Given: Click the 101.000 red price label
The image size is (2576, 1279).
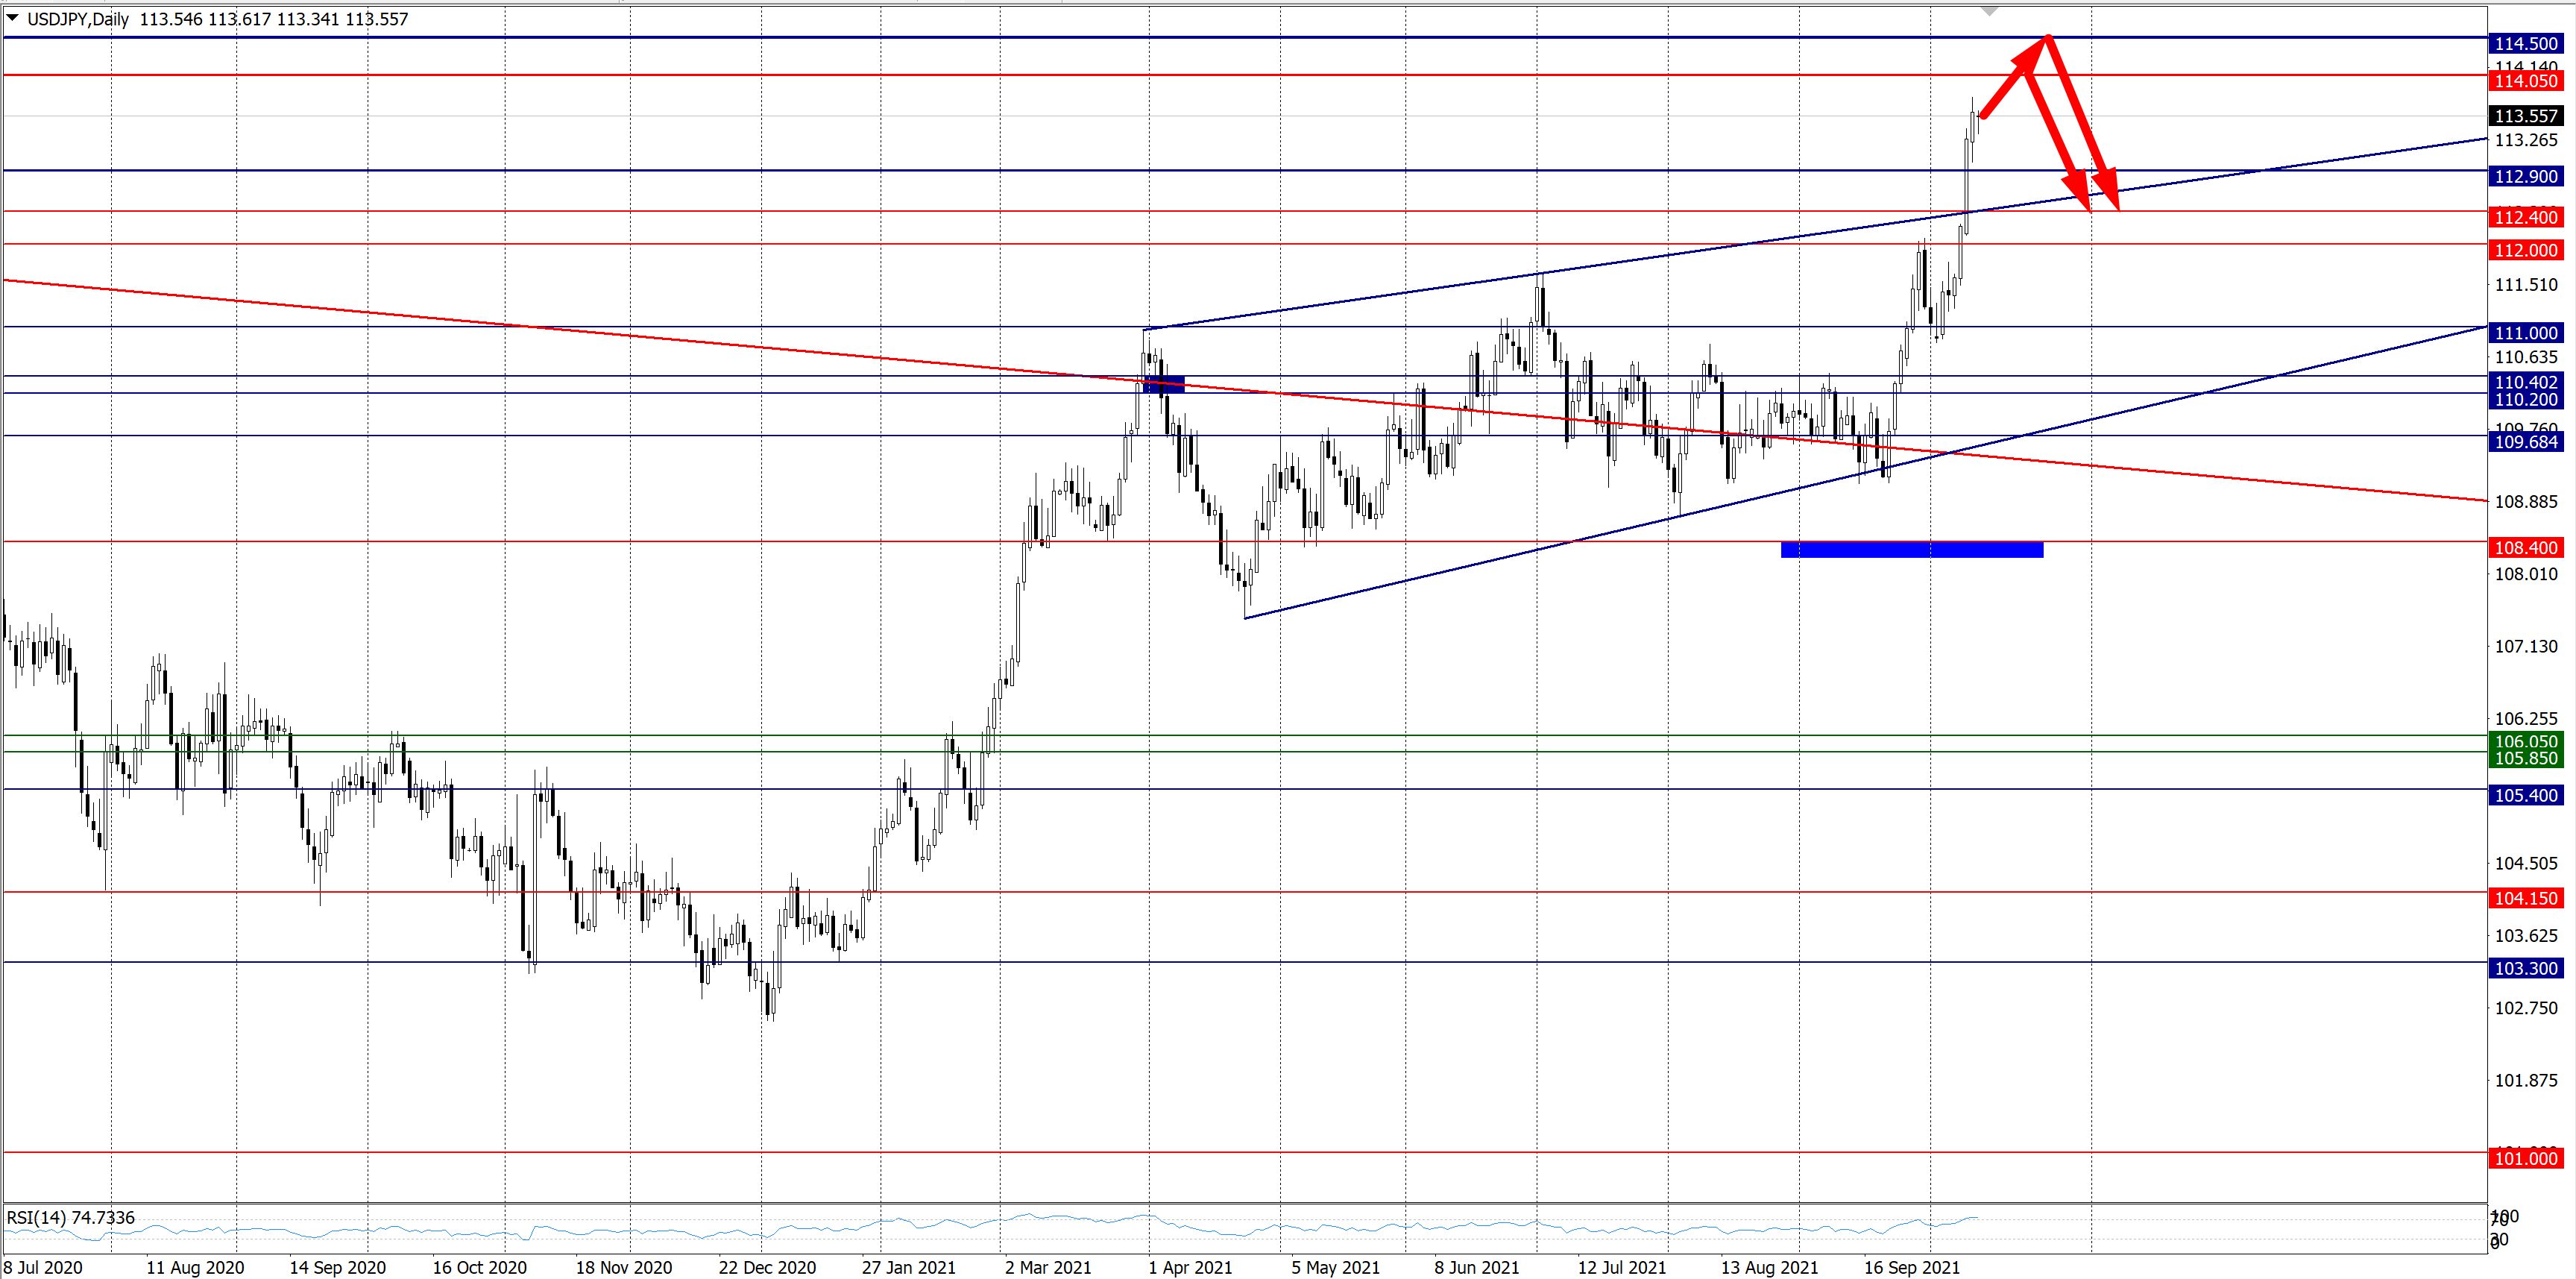Looking at the screenshot, I should [2525, 1158].
